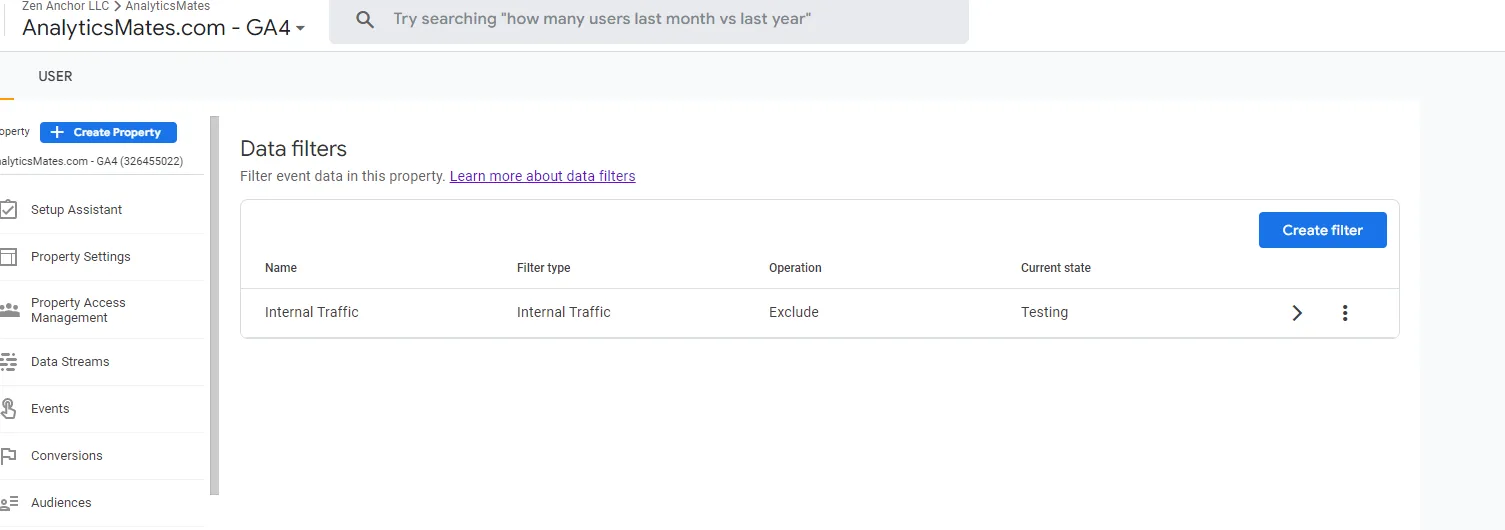Click the Setup Assistant checklist icon
Image resolution: width=1505 pixels, height=530 pixels.
9,210
